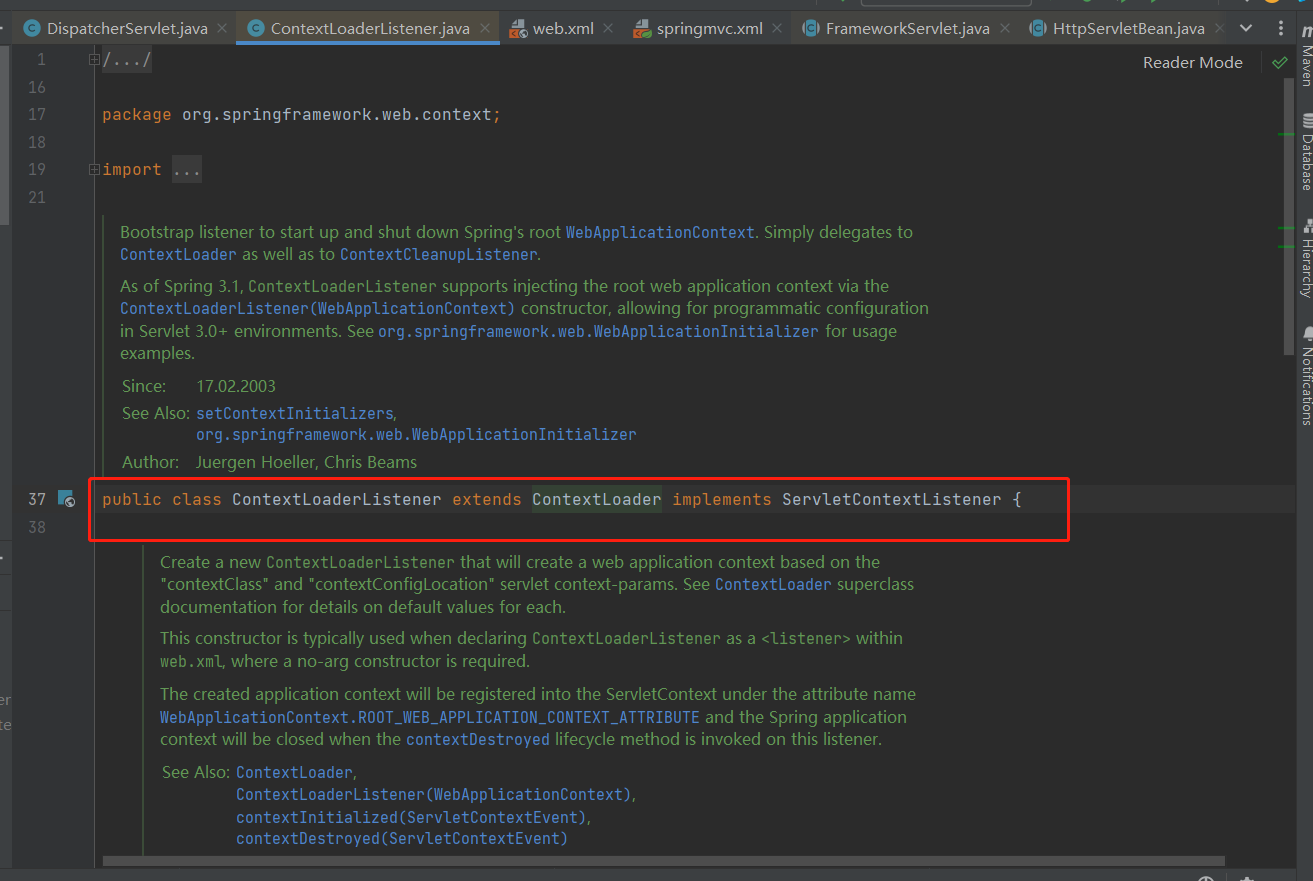Switch to the springmvc.xml tab
Screen dimensions: 1313x881
(709, 29)
